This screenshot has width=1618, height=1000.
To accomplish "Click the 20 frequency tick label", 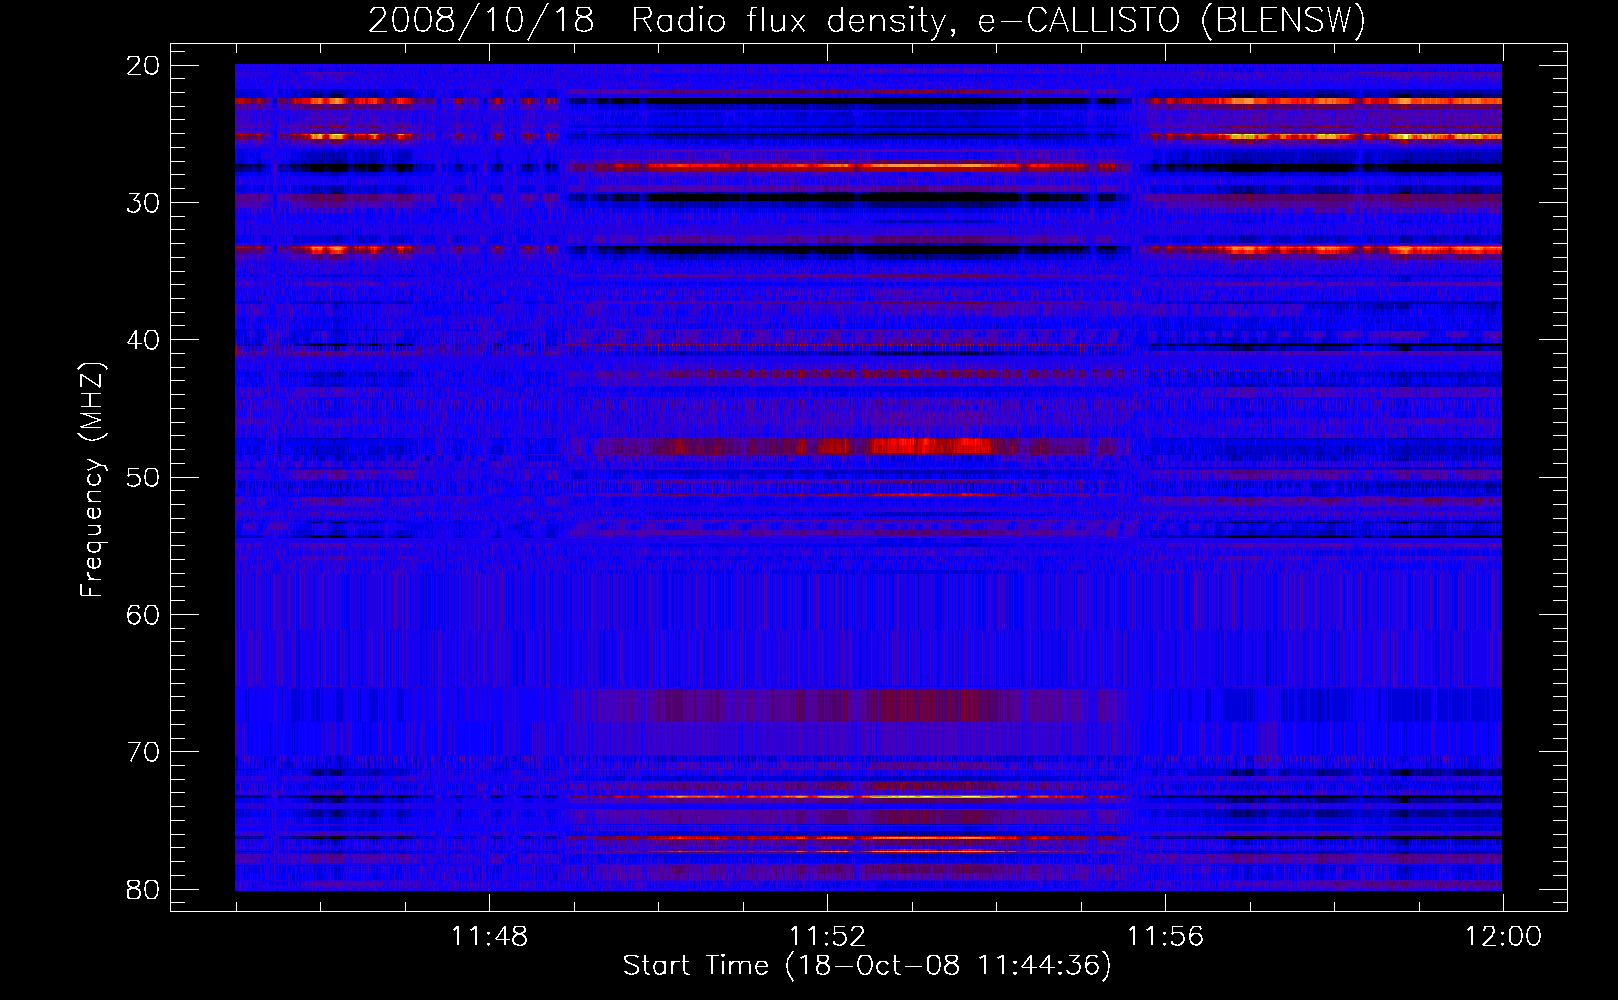I will click(145, 66).
